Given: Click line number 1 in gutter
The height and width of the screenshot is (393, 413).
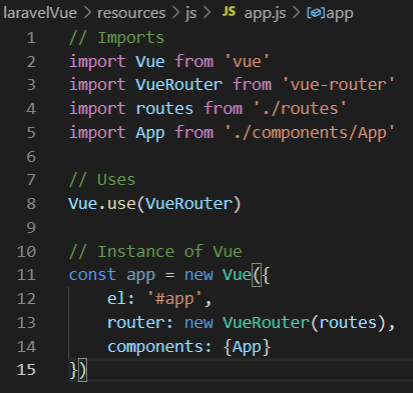Looking at the screenshot, I should tap(31, 38).
